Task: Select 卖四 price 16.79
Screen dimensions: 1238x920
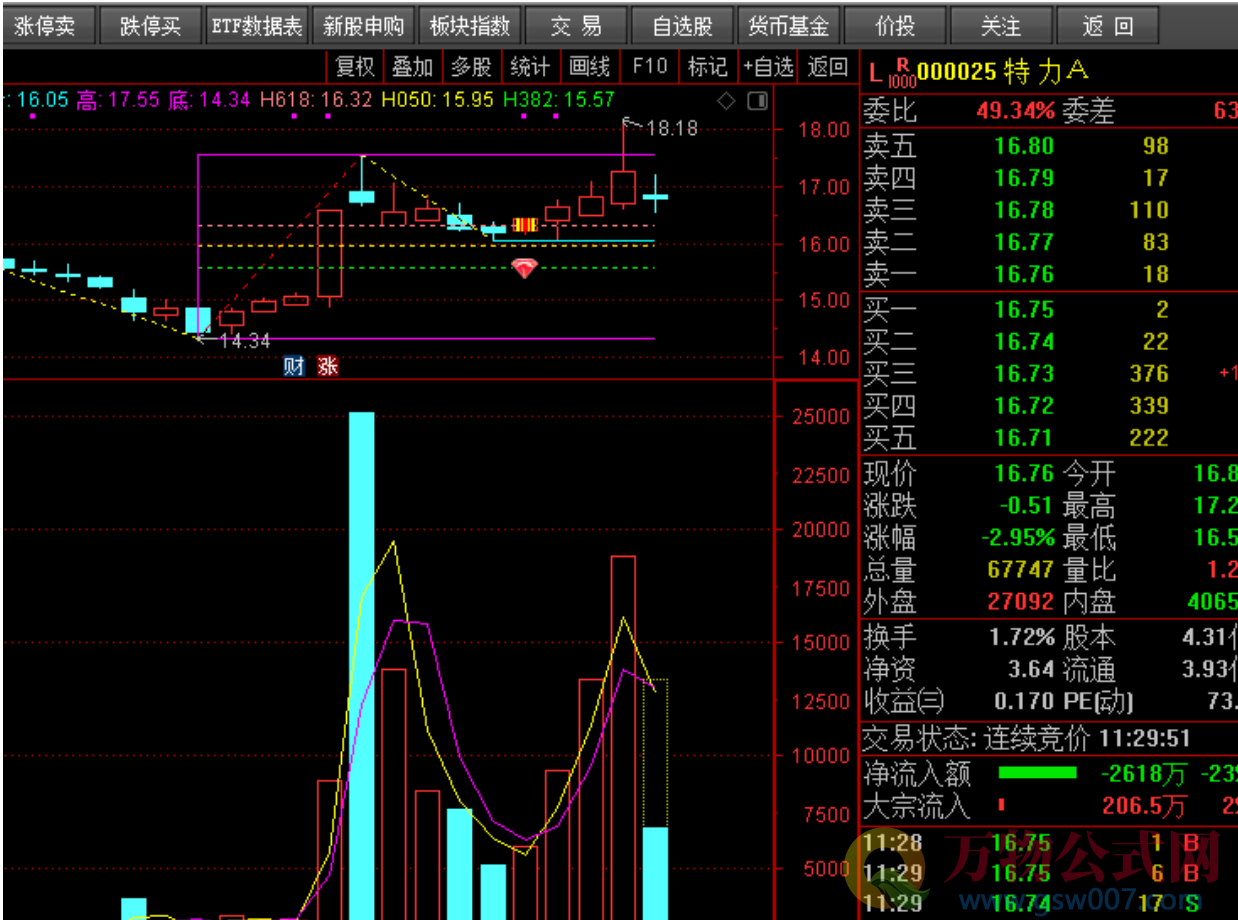Action: [x=1024, y=178]
